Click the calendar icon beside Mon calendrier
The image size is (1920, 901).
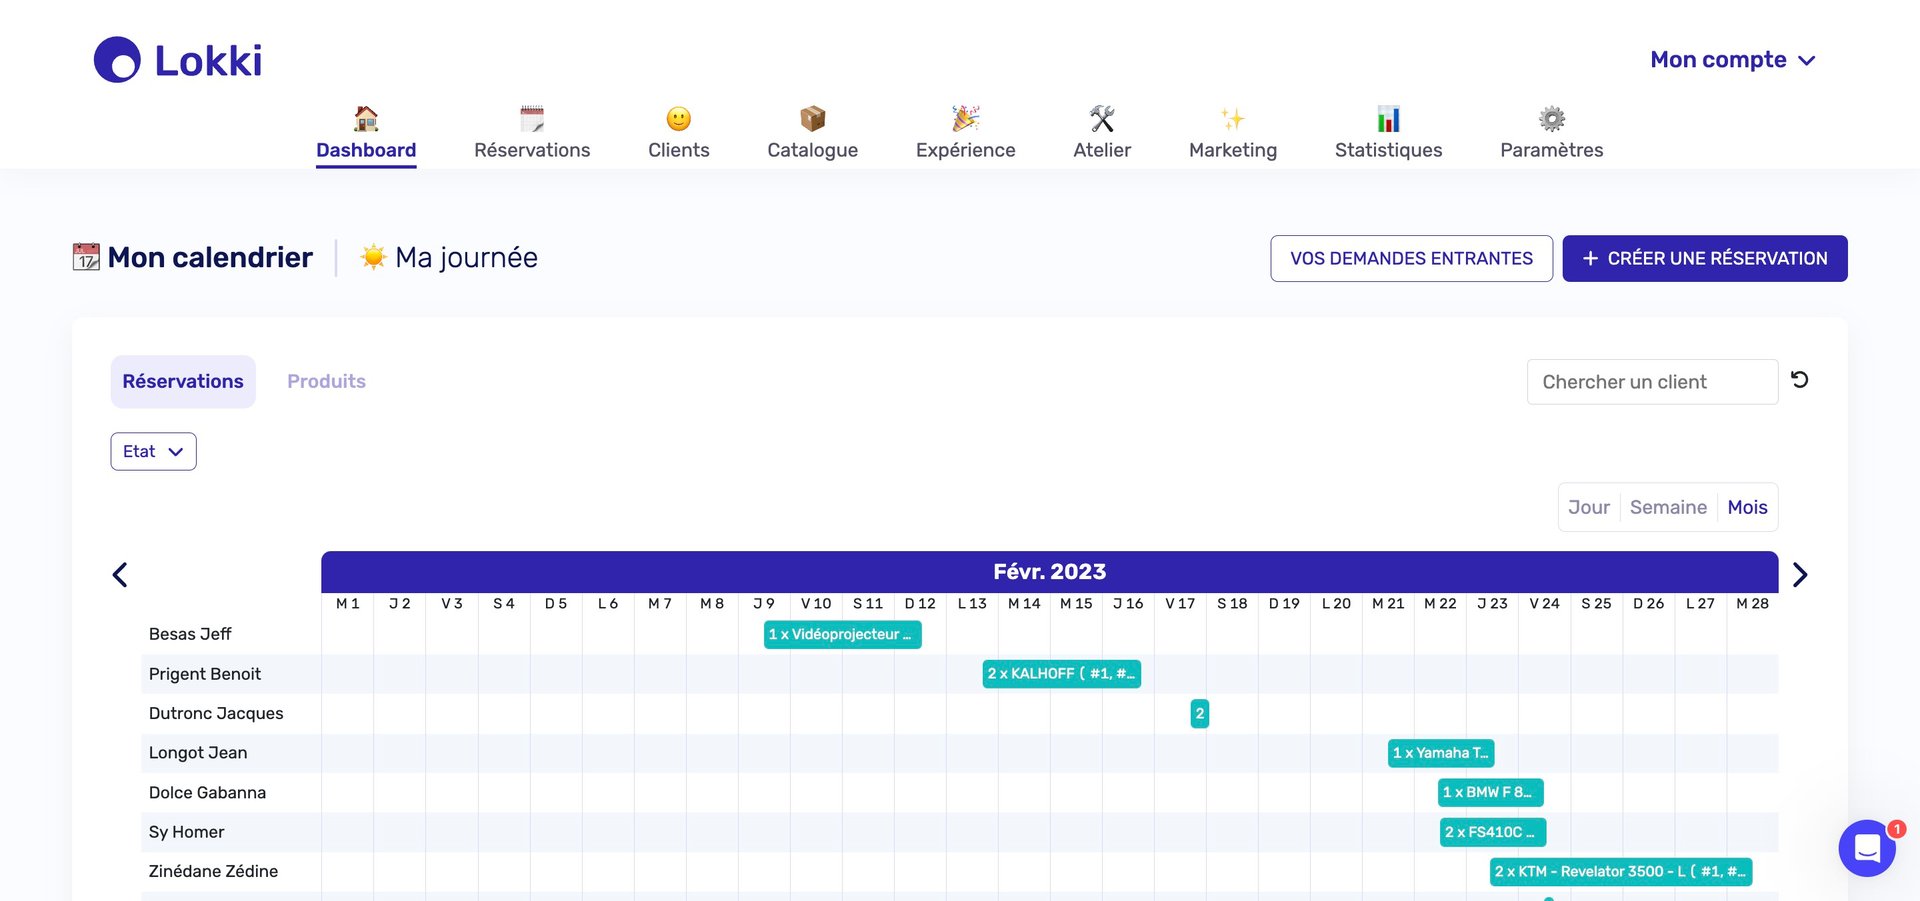pyautogui.click(x=86, y=257)
